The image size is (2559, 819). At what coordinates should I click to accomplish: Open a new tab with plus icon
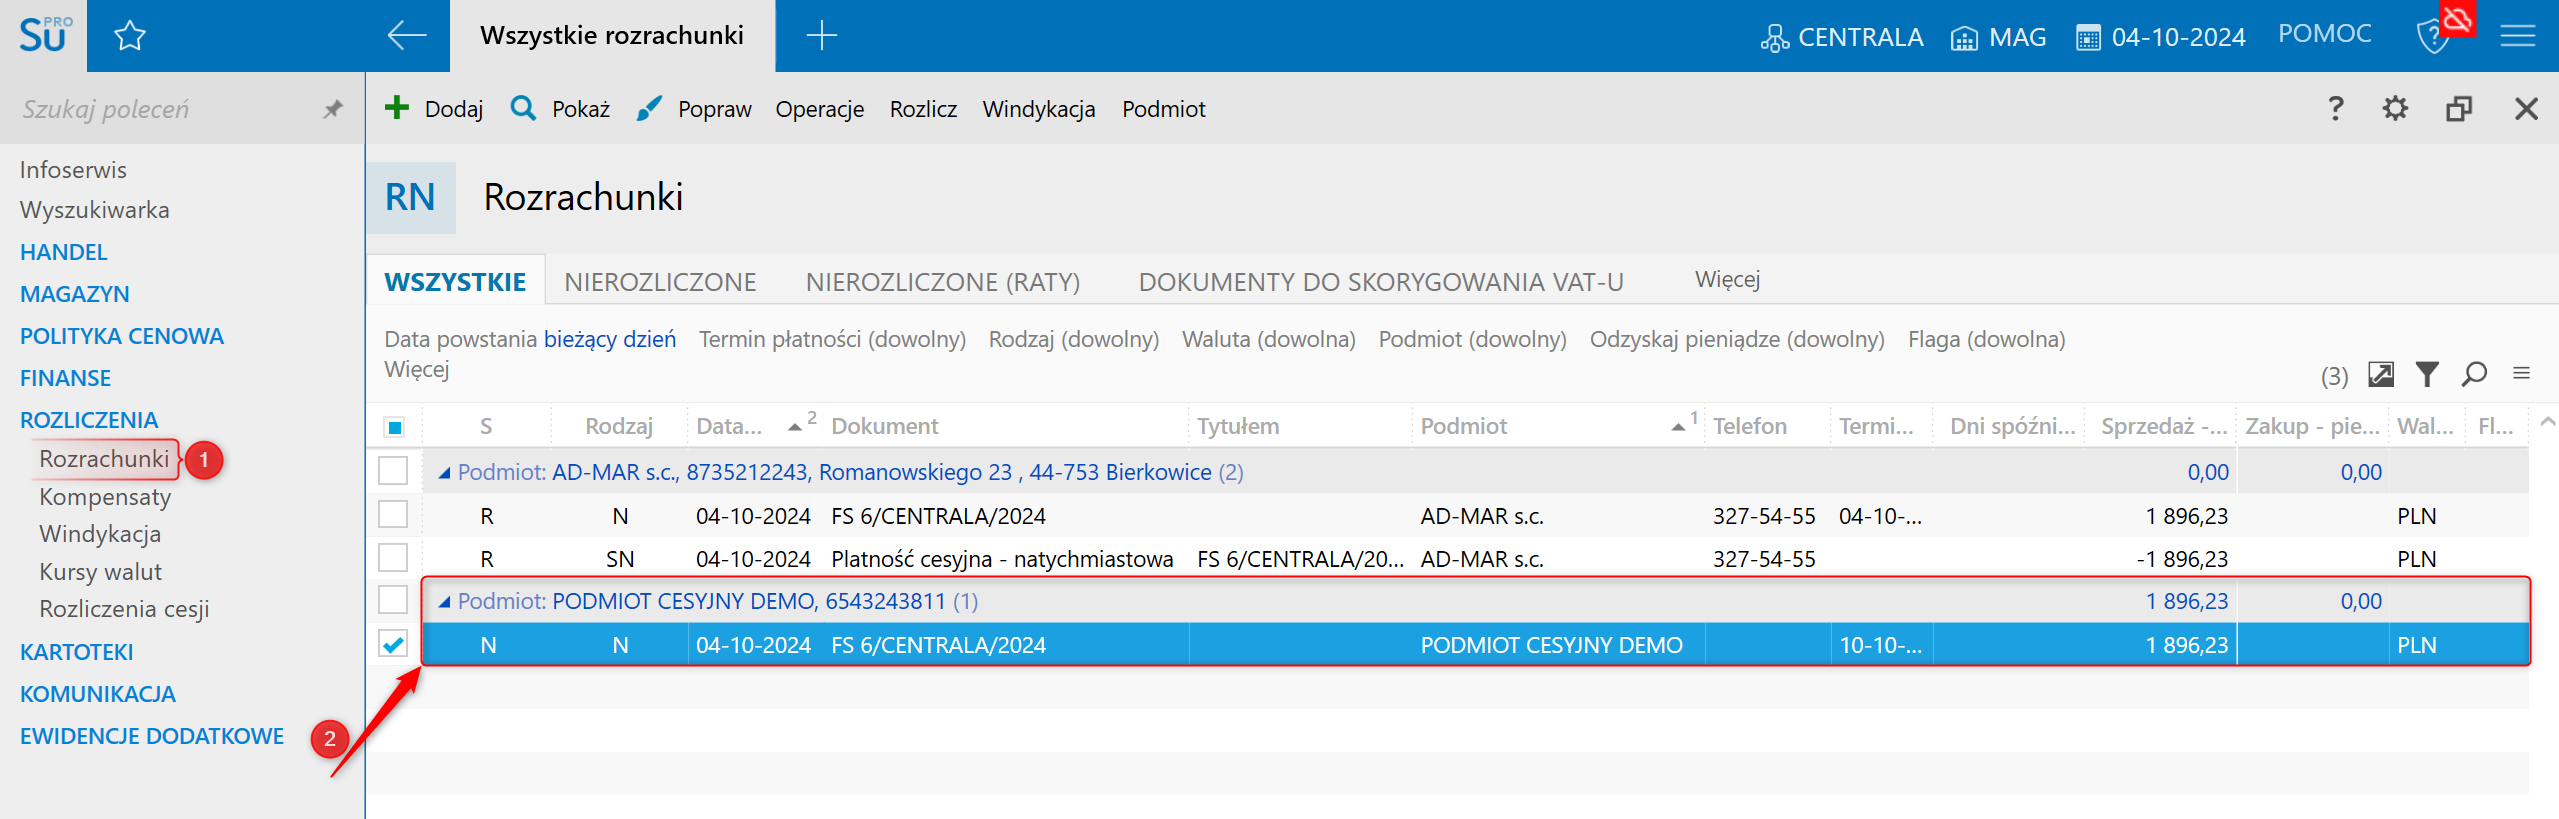click(821, 36)
